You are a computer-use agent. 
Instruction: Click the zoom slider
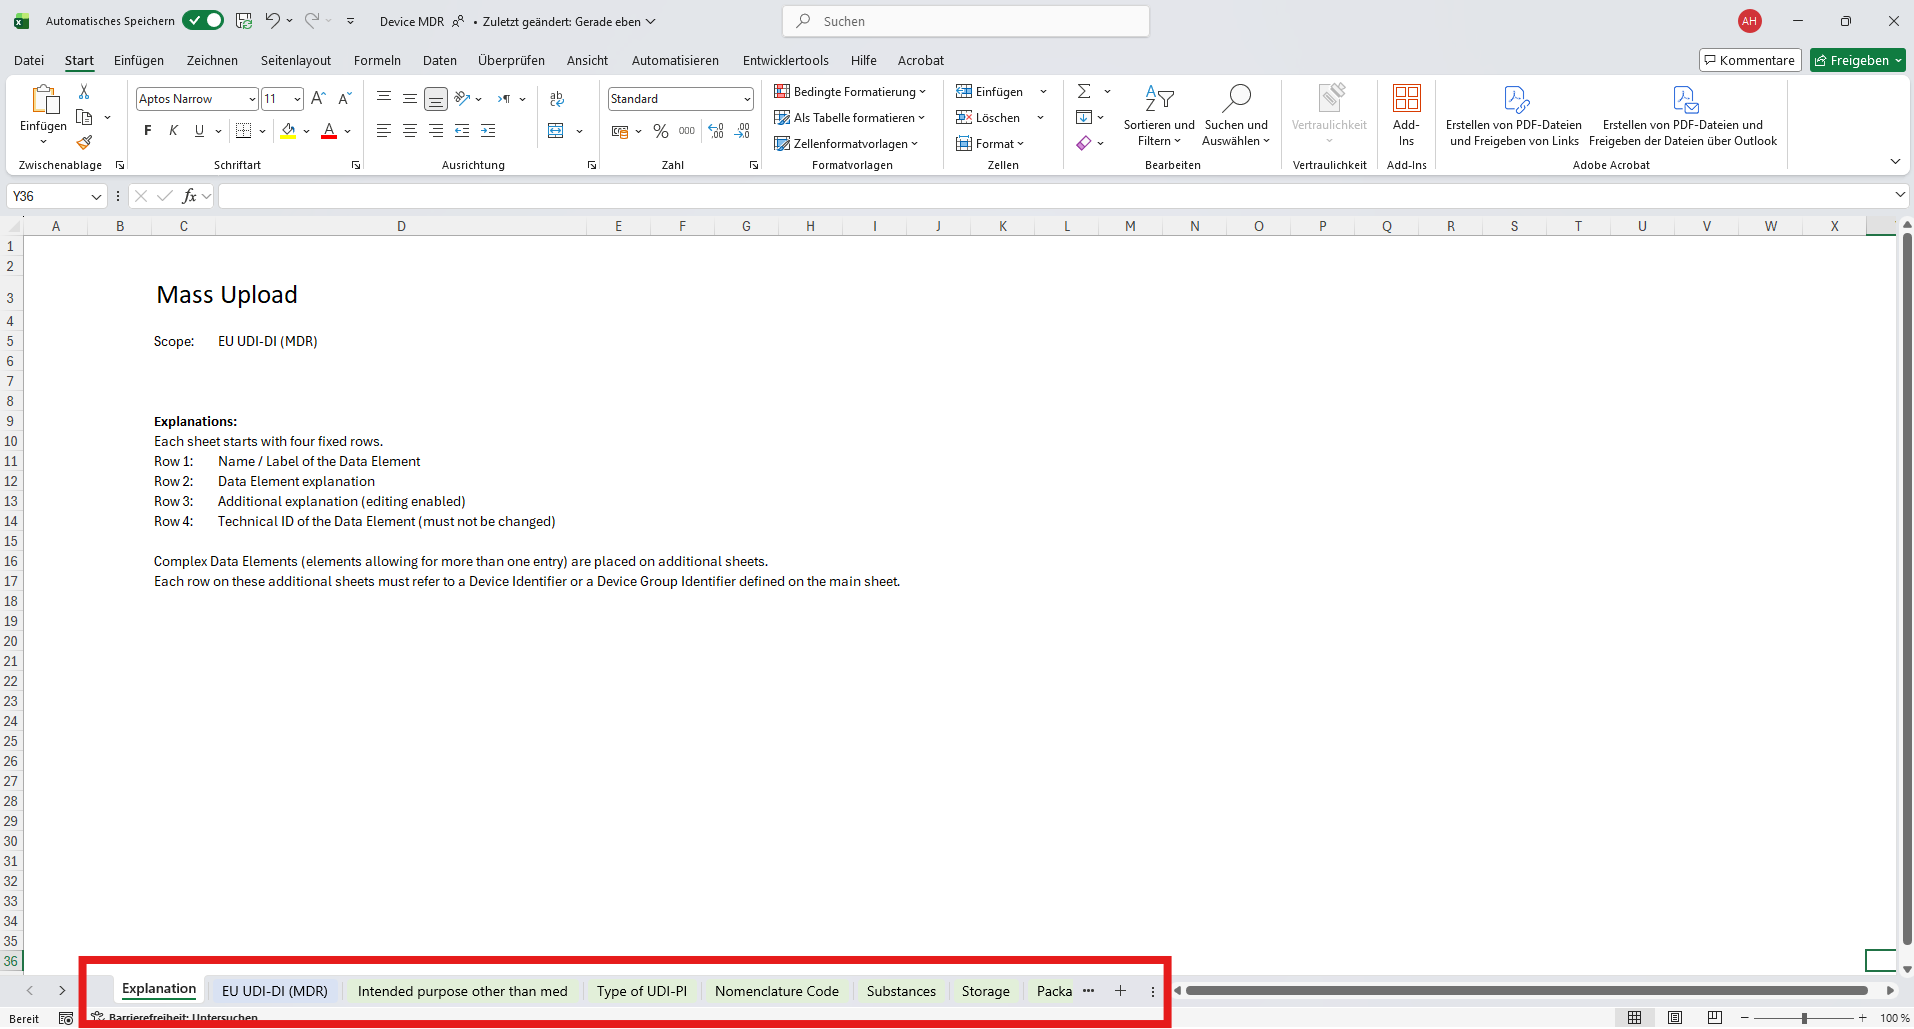1804,1018
